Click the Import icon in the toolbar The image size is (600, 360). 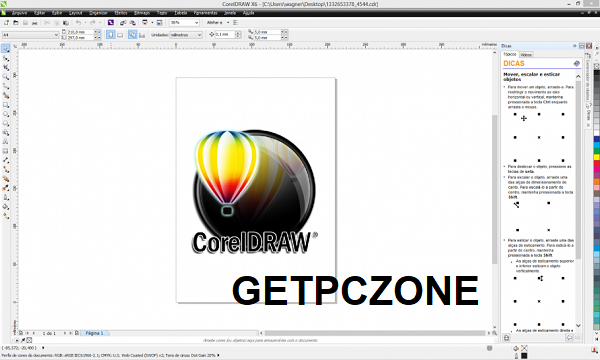[x=123, y=23]
